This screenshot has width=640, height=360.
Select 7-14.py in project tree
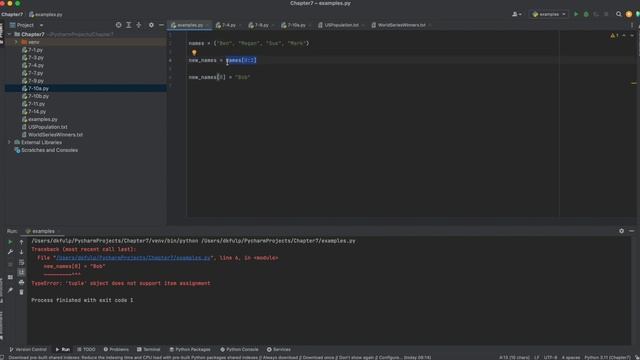(x=37, y=111)
